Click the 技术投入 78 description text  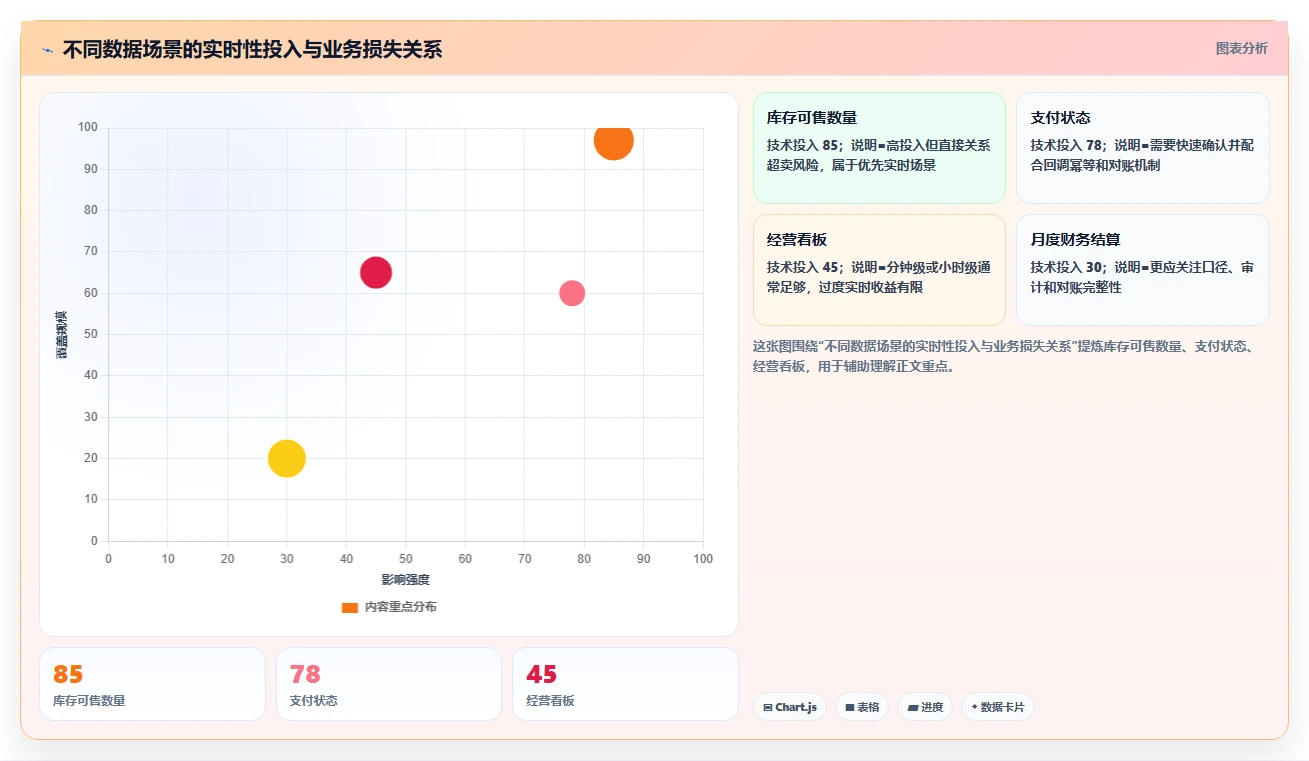click(1143, 155)
